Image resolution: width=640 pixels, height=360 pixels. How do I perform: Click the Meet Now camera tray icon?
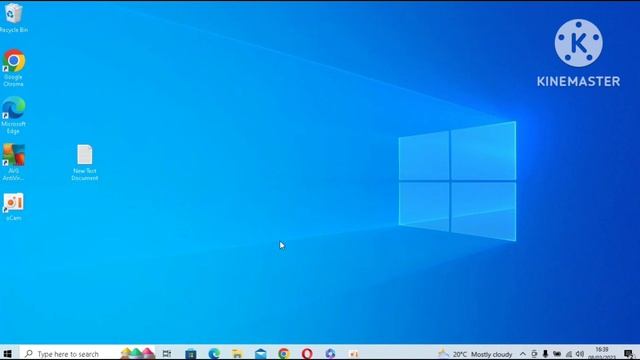point(534,354)
